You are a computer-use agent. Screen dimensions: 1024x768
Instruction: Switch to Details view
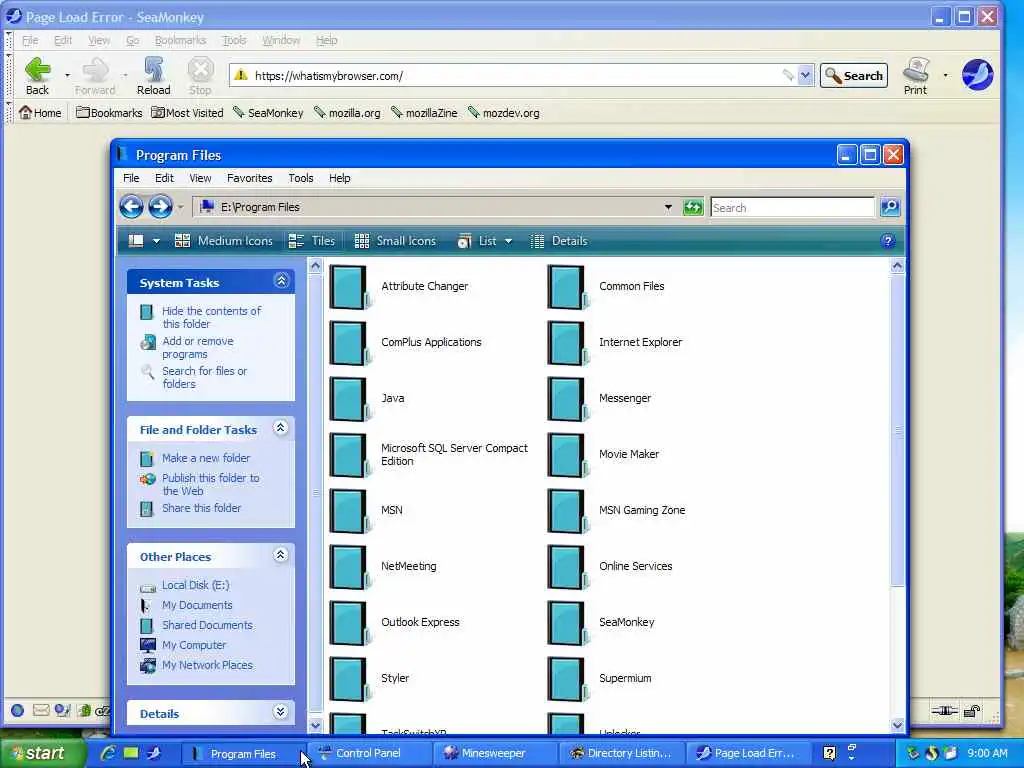click(559, 241)
